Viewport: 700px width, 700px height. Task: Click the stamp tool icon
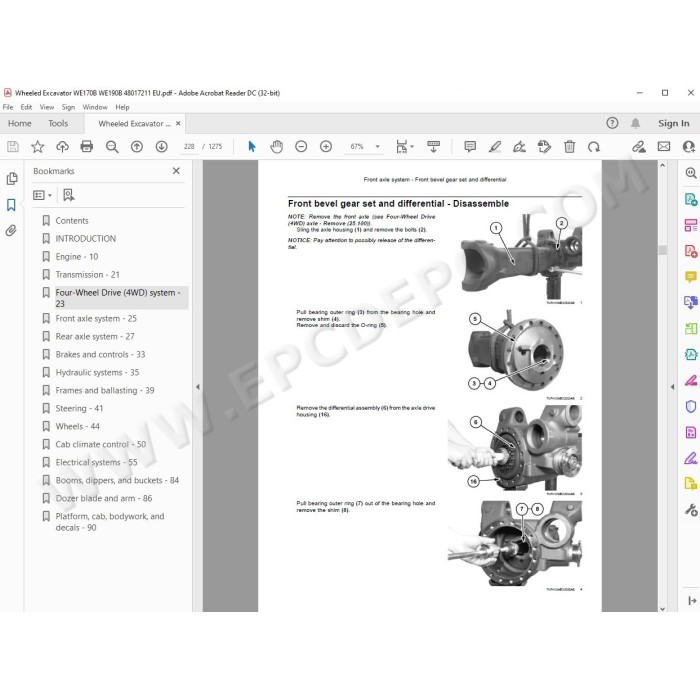(544, 146)
